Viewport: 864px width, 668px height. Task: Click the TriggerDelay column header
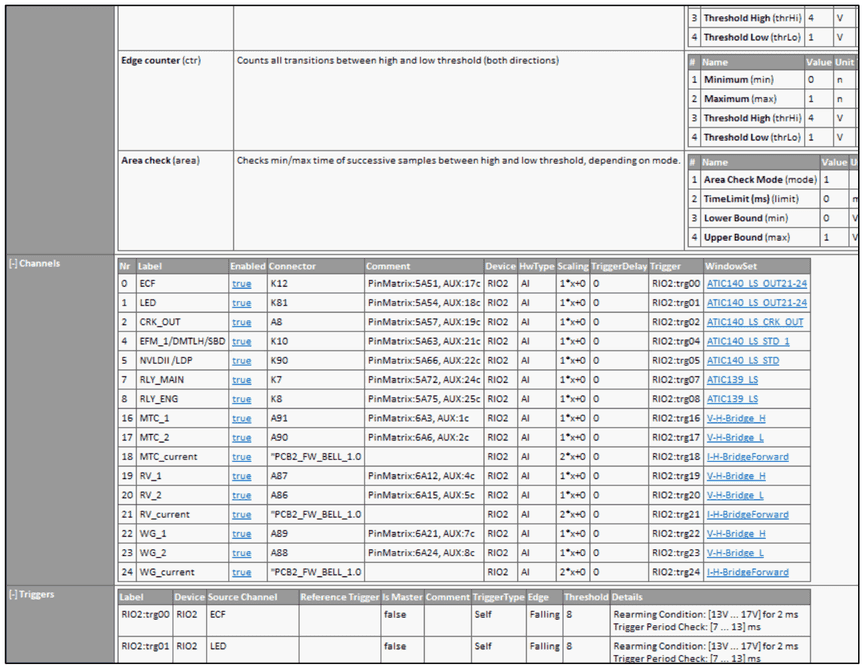[x=619, y=266]
